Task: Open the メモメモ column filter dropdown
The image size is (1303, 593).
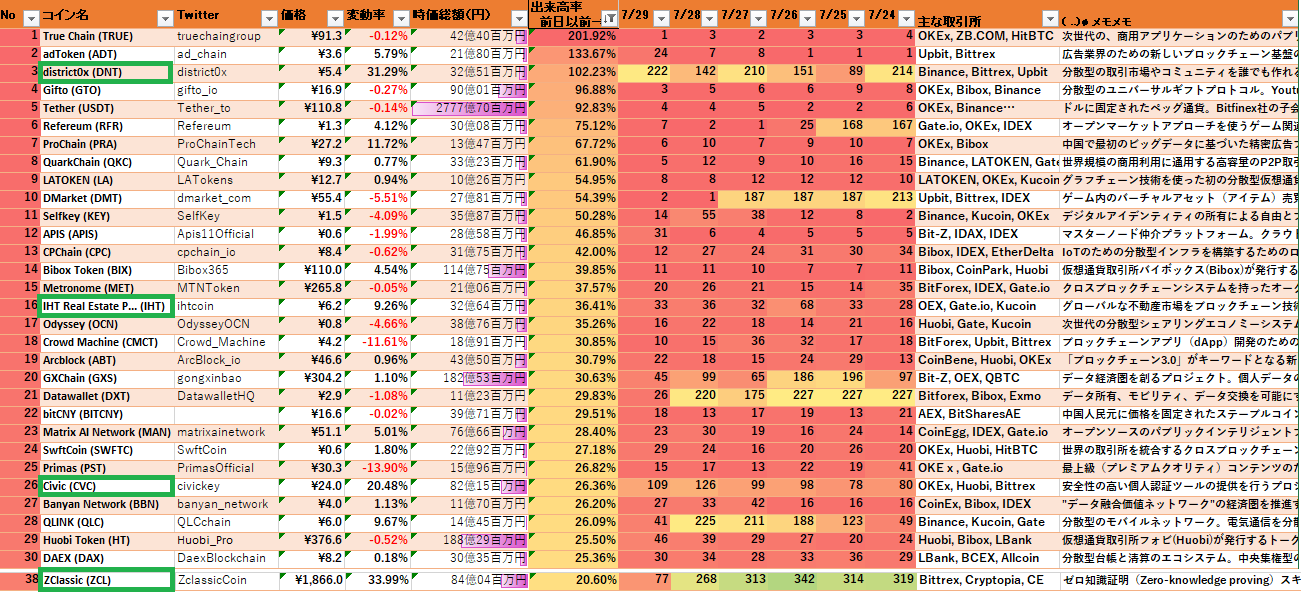Action: point(1290,18)
